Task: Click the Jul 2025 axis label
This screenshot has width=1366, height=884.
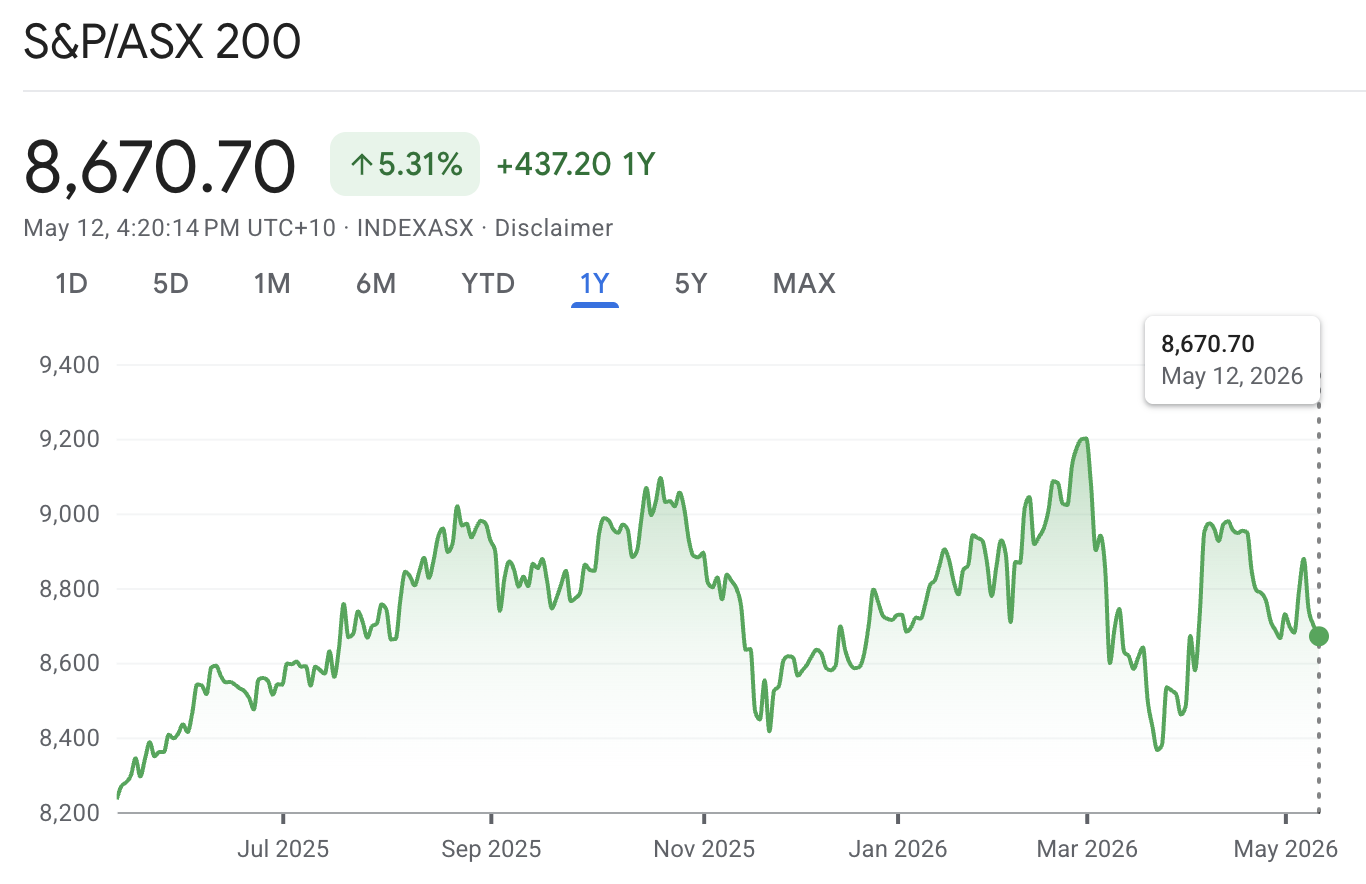Action: pyautogui.click(x=283, y=850)
